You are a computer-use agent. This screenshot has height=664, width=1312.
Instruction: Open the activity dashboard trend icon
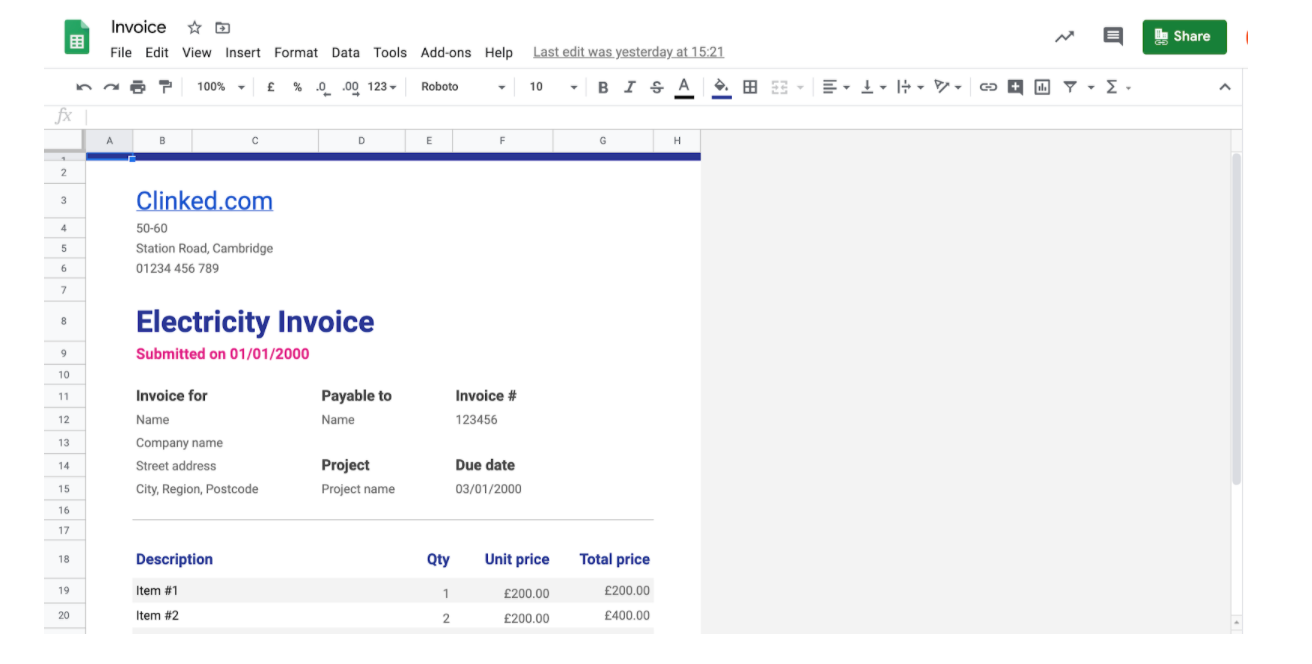[x=1064, y=37]
